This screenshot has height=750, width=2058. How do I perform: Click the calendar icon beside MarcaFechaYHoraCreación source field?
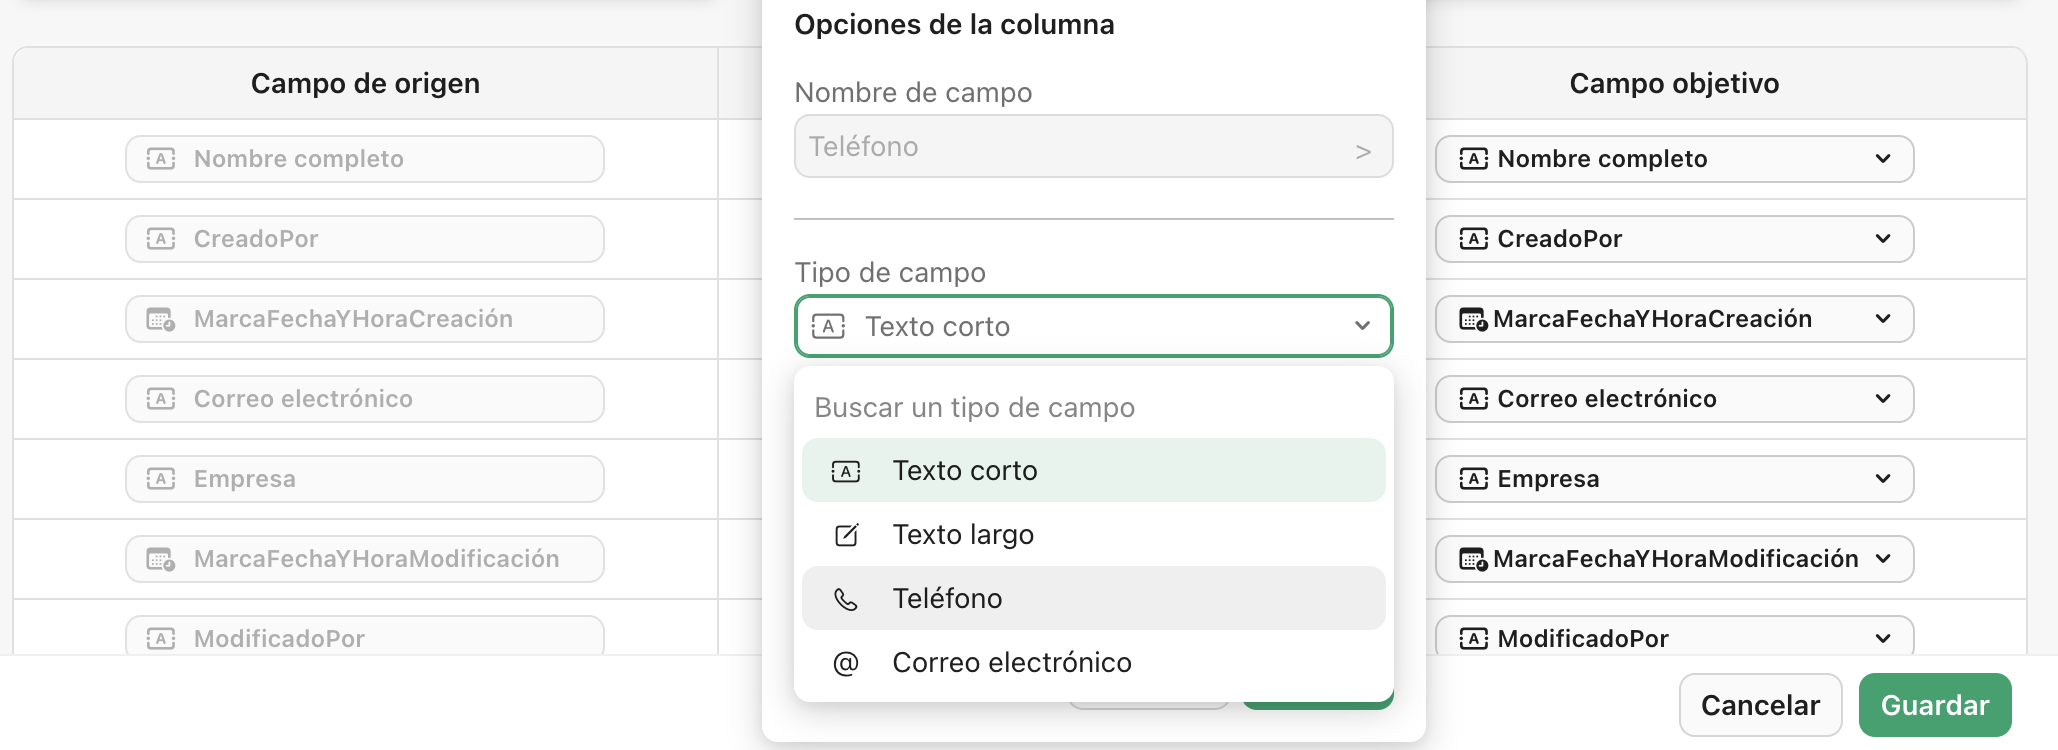pyautogui.click(x=161, y=318)
